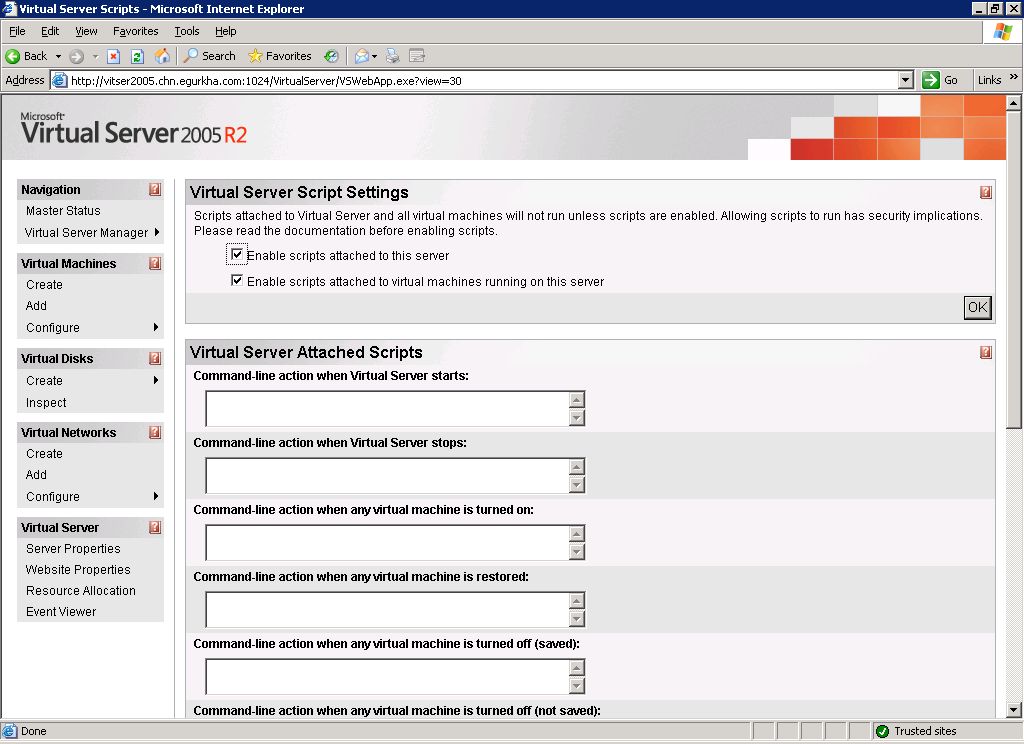Click Add under Virtual Machines
This screenshot has width=1024, height=744.
[x=36, y=306]
